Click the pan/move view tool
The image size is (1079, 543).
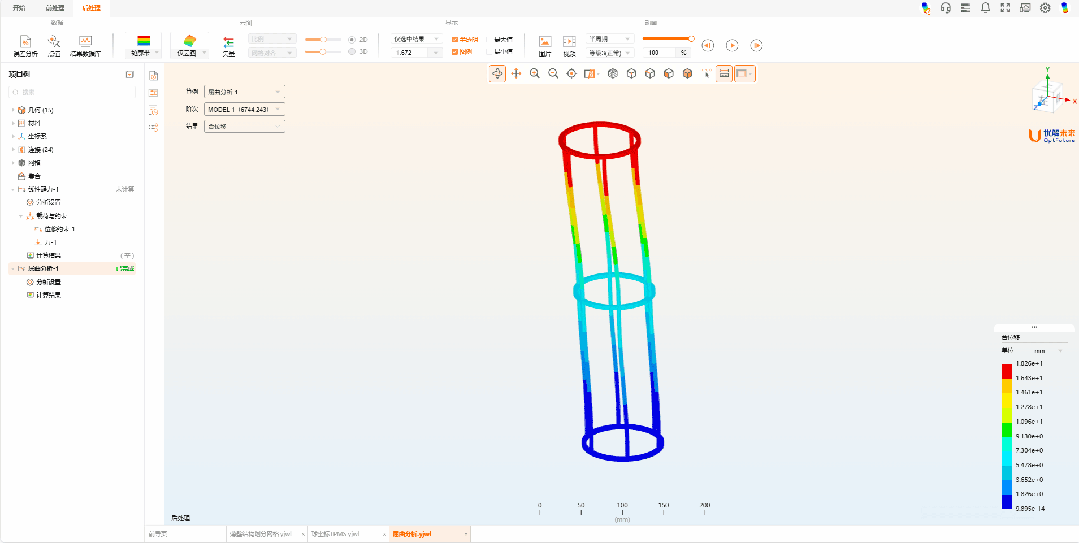[516, 73]
